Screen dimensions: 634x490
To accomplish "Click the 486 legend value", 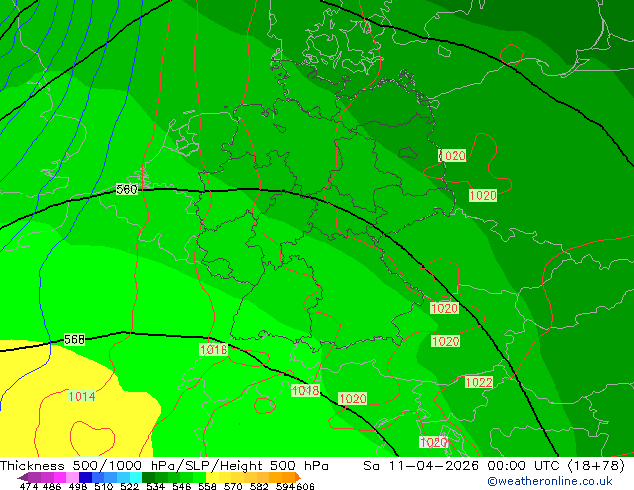I will click(x=52, y=486).
